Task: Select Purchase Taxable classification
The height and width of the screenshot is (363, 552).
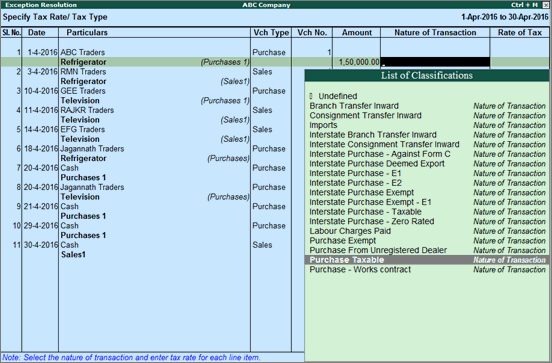Action: pos(427,260)
